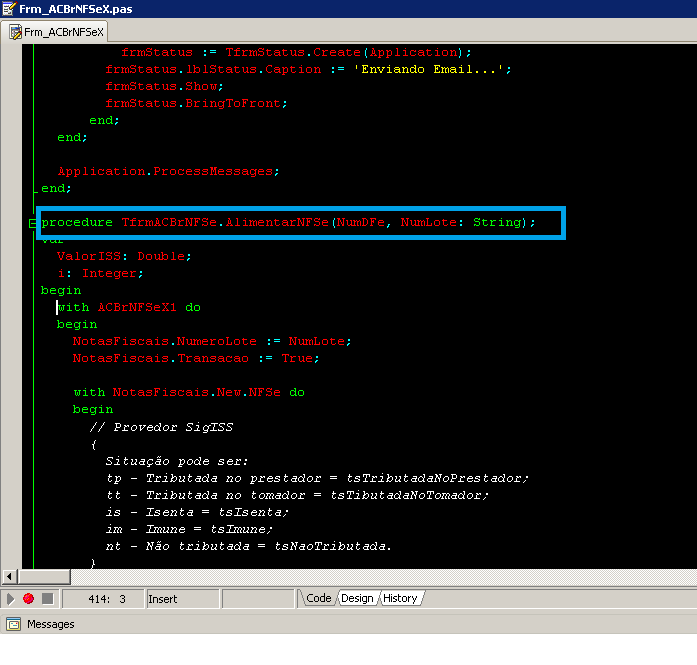Image resolution: width=697 pixels, height=665 pixels.
Task: Open the History tab
Action: coord(400,598)
